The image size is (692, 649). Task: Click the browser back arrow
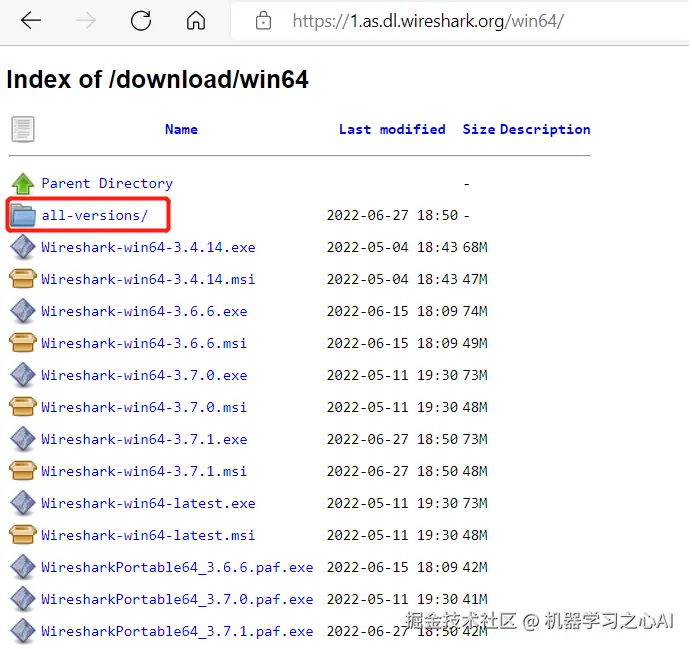pyautogui.click(x=30, y=20)
